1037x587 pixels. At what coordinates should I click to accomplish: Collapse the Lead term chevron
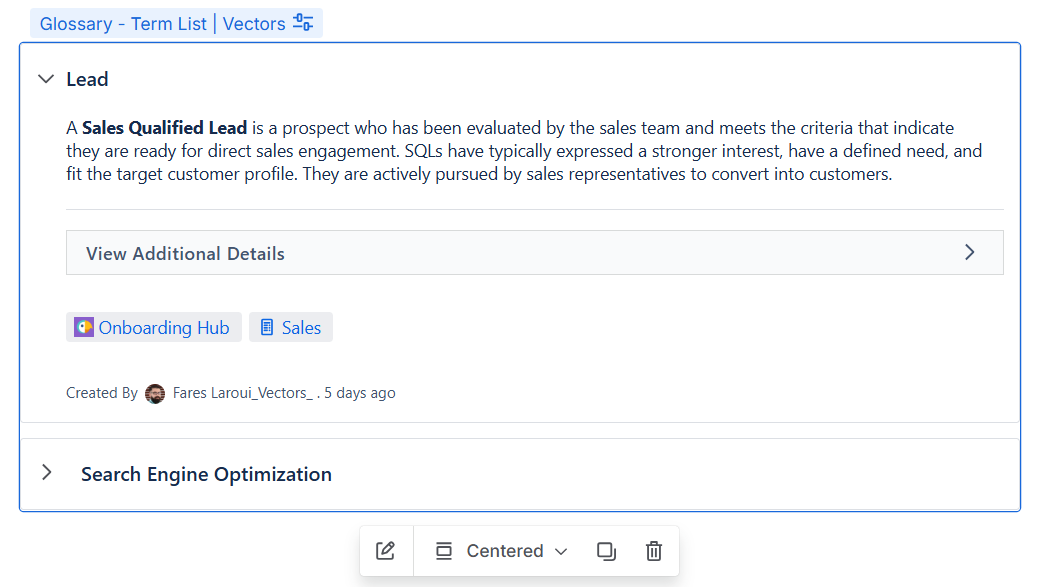tap(46, 79)
